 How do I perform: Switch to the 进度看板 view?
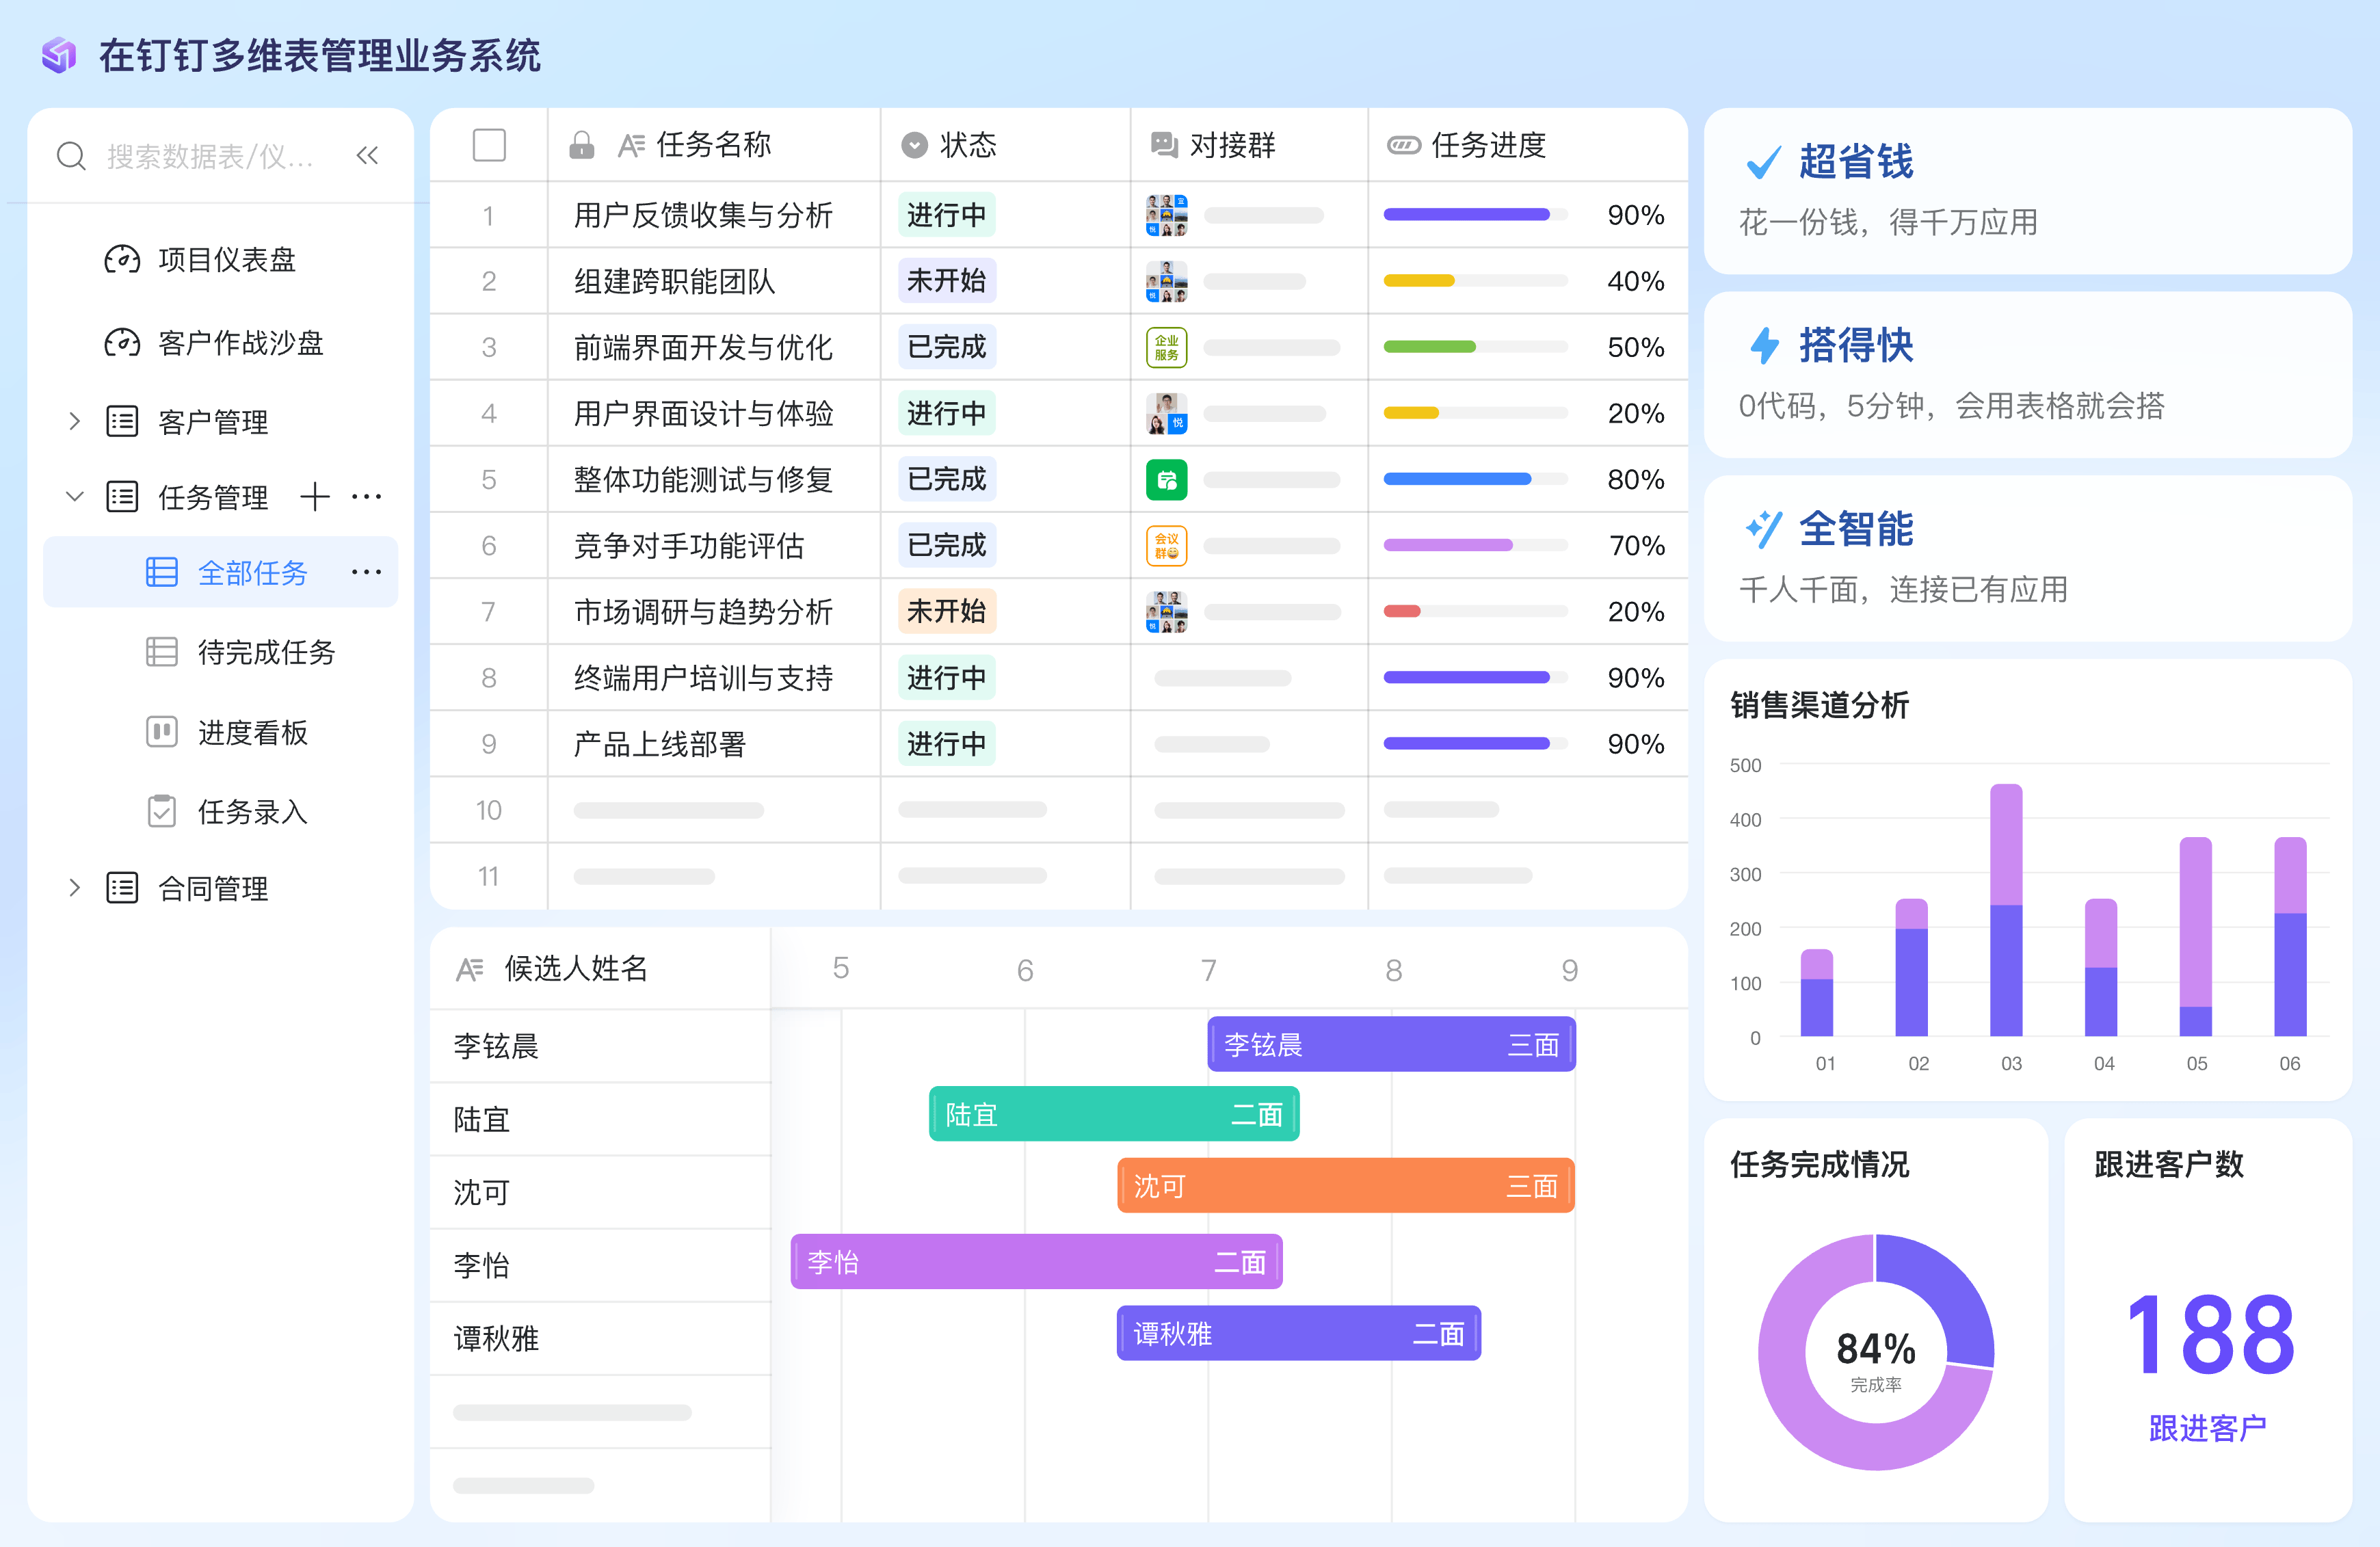pos(252,732)
